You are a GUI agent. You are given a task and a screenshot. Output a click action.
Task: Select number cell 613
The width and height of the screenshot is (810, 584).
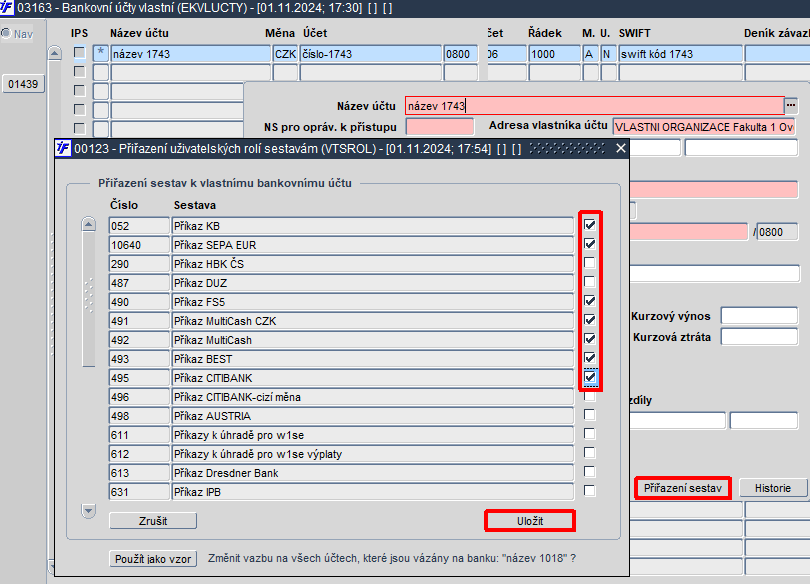click(x=139, y=473)
